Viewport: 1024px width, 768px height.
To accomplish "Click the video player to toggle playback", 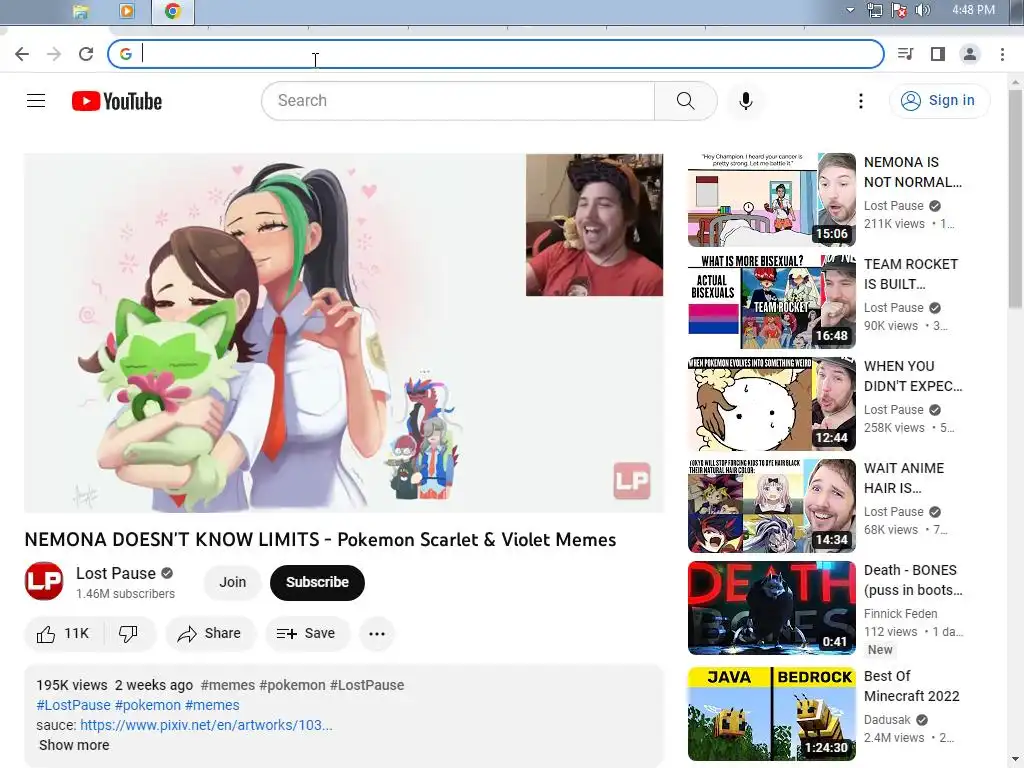I will coord(344,332).
